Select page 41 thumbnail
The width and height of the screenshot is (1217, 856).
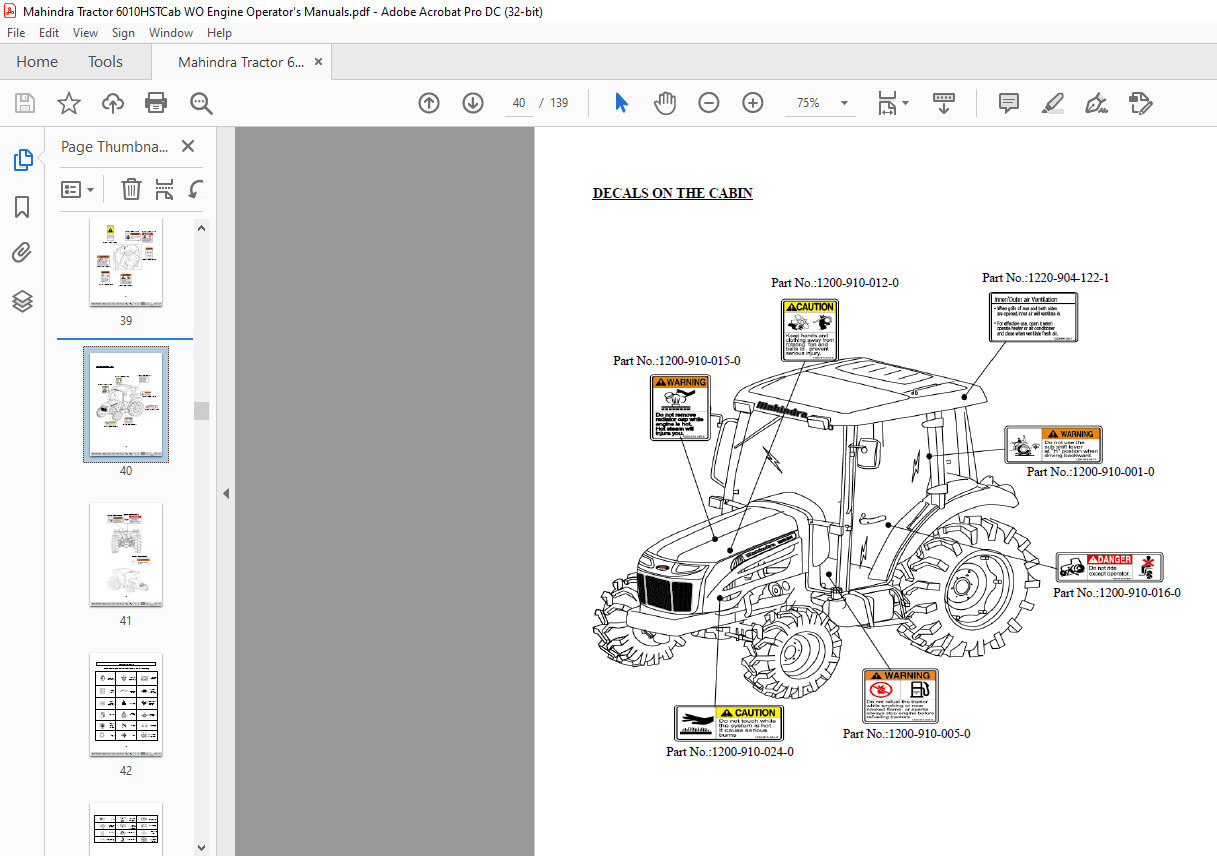(x=126, y=556)
